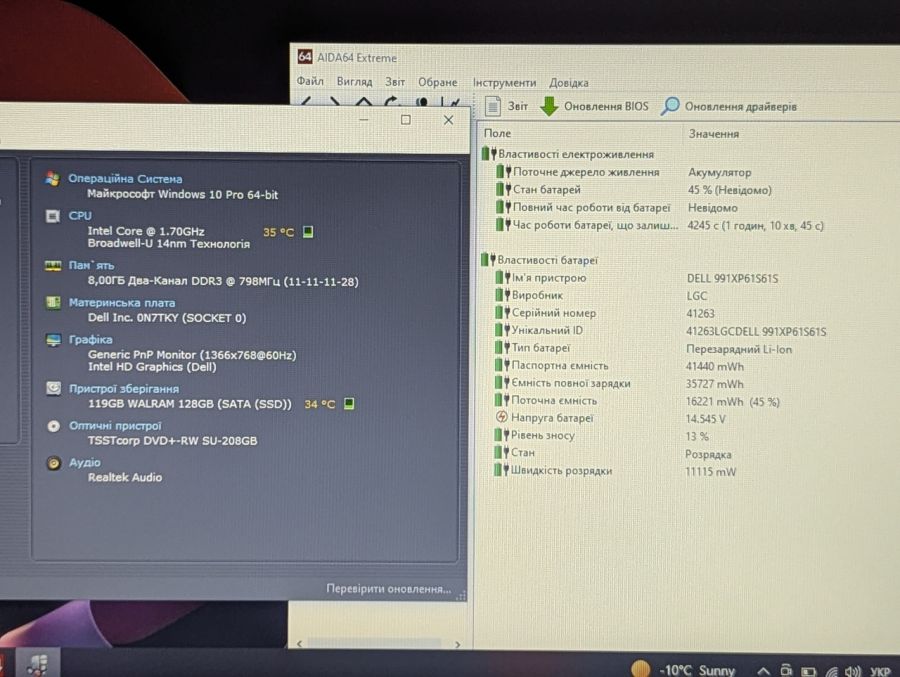
Task: Click the Оновлення BIOS toolbar button
Action: click(x=595, y=106)
